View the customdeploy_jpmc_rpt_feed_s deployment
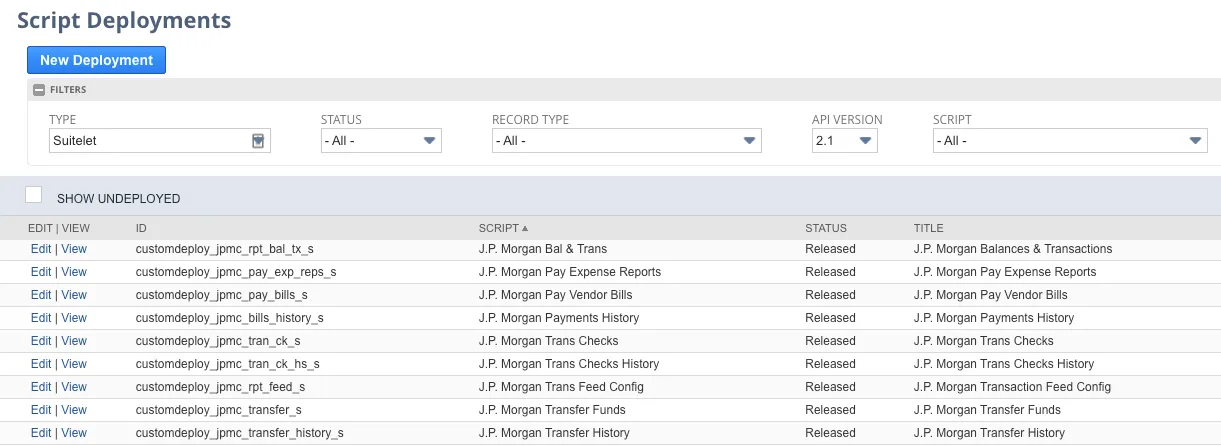The width and height of the screenshot is (1221, 446). (74, 387)
